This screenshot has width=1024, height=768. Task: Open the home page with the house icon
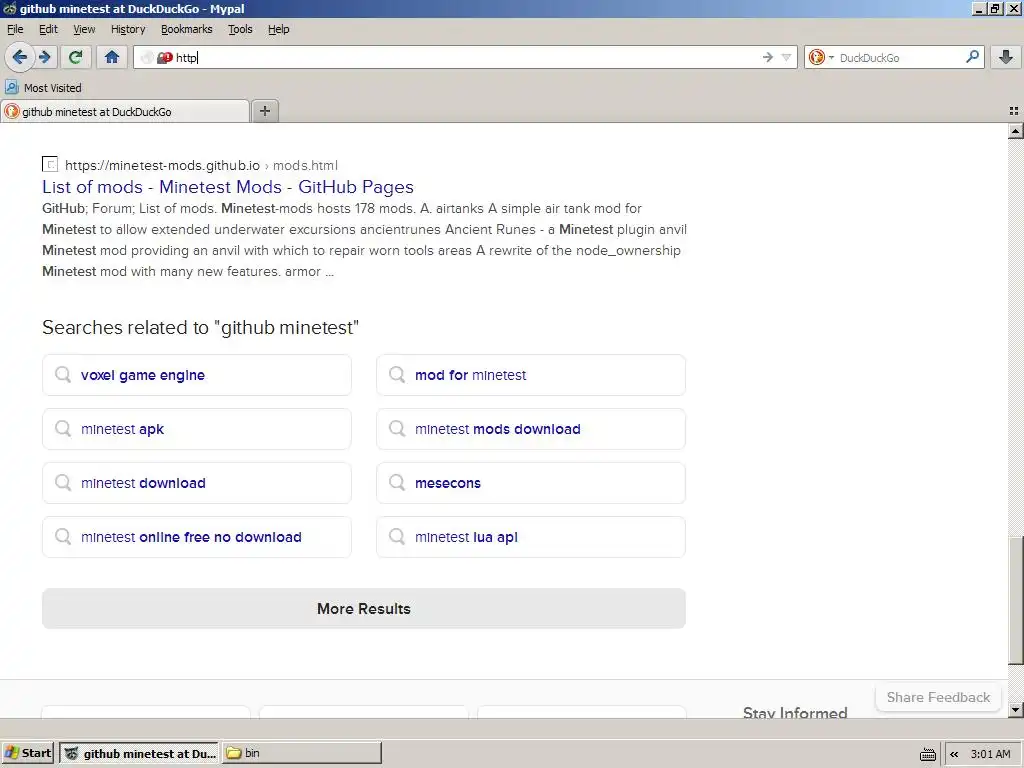click(x=112, y=57)
